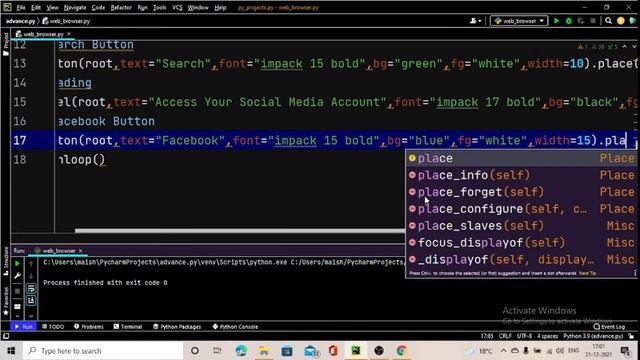
Task: Click the up-stack-trace arrow in Run panel
Action: tap(31, 264)
